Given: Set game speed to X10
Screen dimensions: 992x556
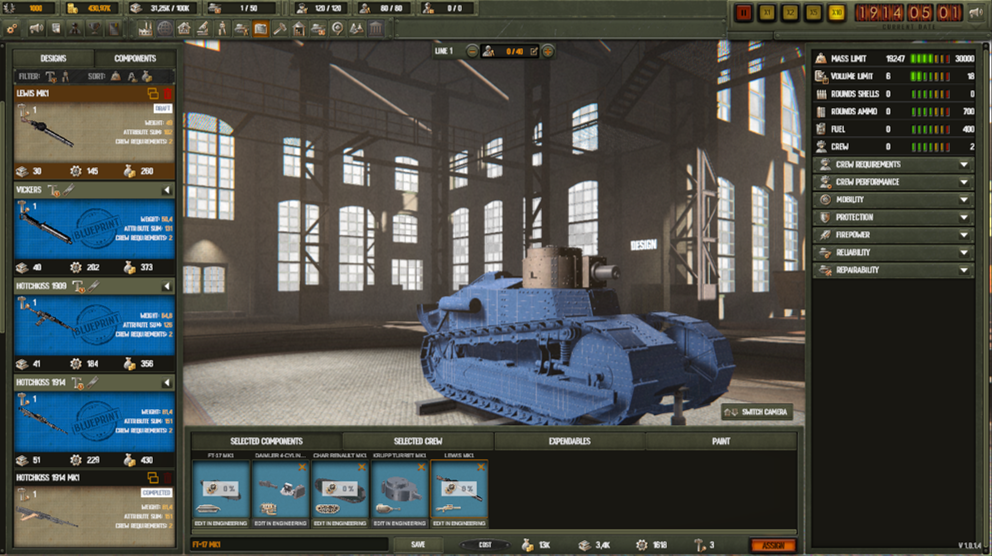Looking at the screenshot, I should (836, 13).
